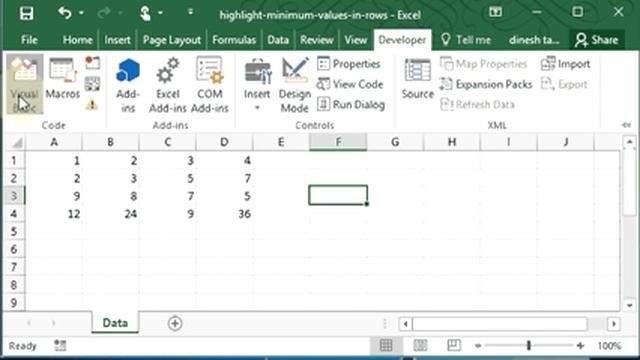Select cell containing 36
Viewport: 640px width, 360px height.
[224, 214]
